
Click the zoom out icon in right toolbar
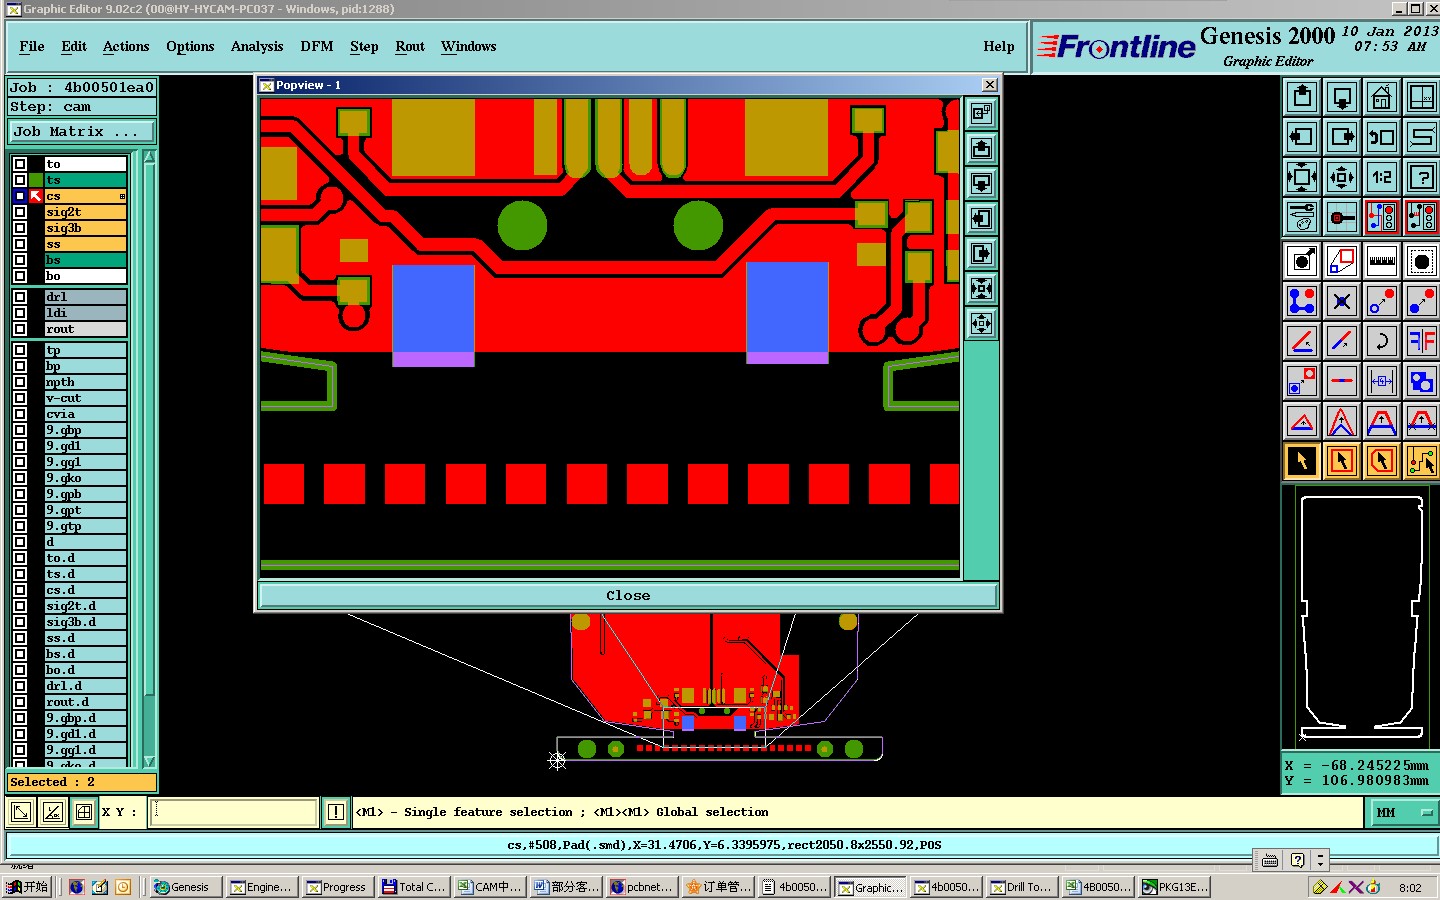pyautogui.click(x=1342, y=177)
